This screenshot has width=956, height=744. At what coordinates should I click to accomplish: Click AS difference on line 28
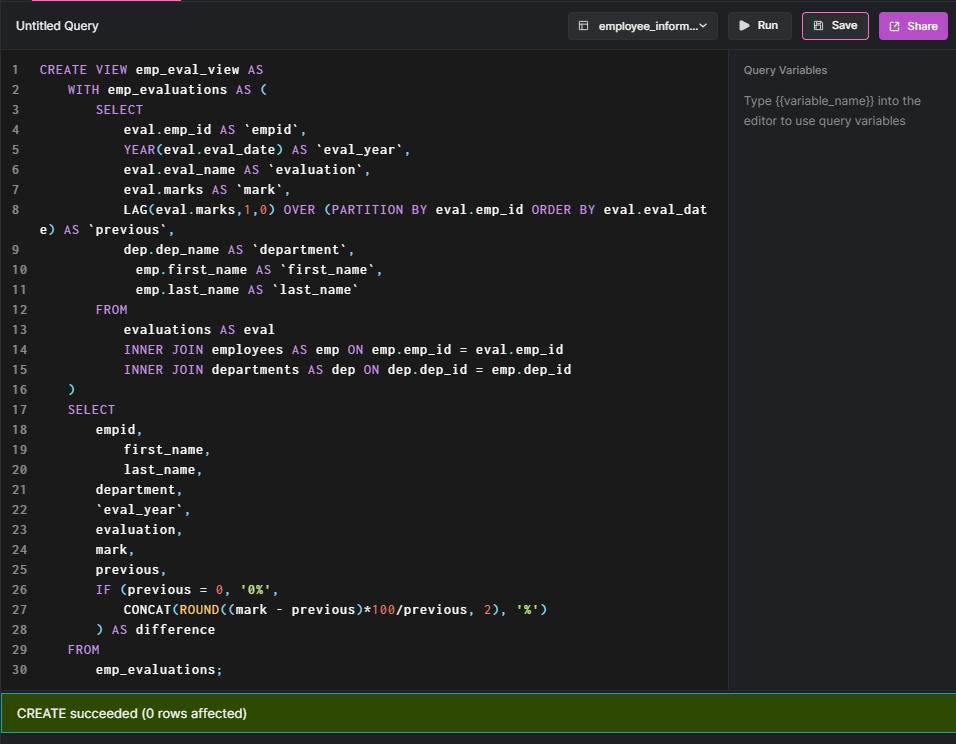pos(163,629)
